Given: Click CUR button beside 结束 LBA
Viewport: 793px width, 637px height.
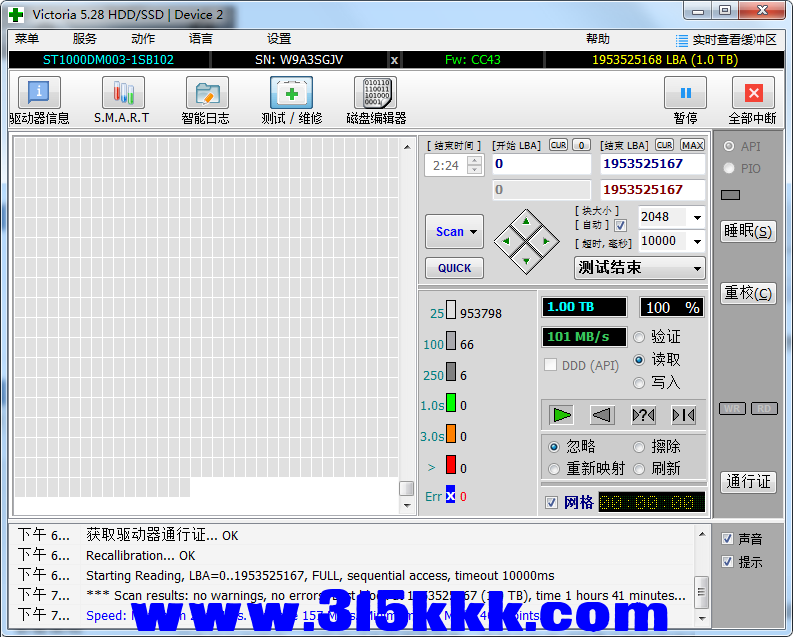Looking at the screenshot, I should [x=664, y=145].
